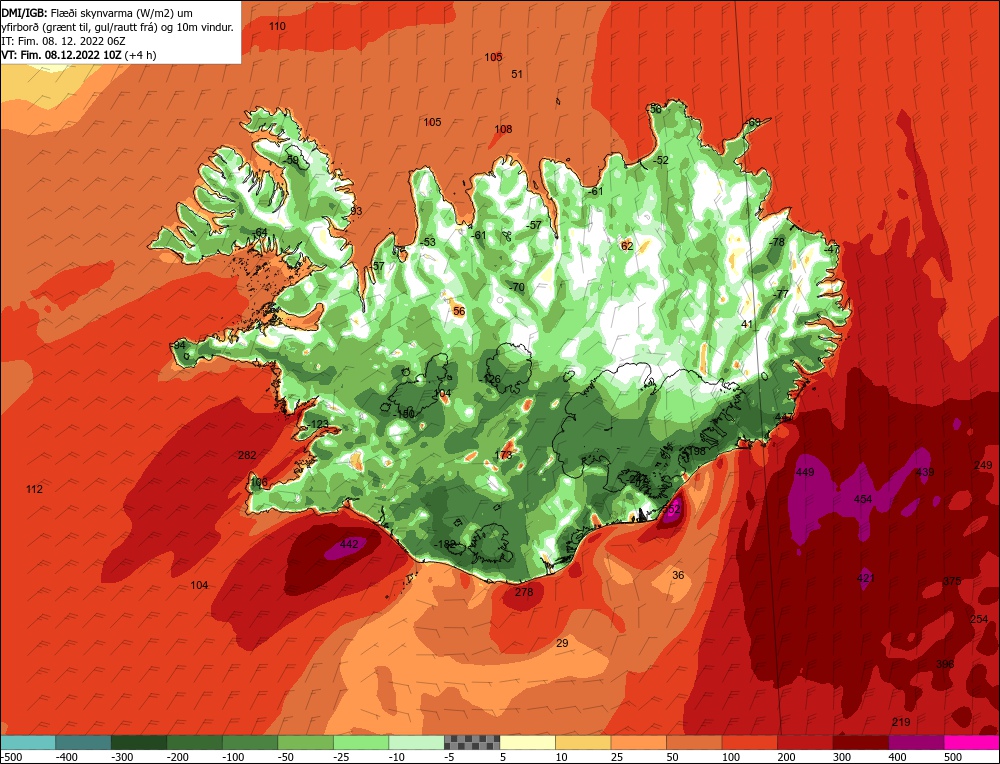Select the dark red swatch between 300 and 400
Image resolution: width=1000 pixels, height=764 pixels.
click(x=860, y=742)
